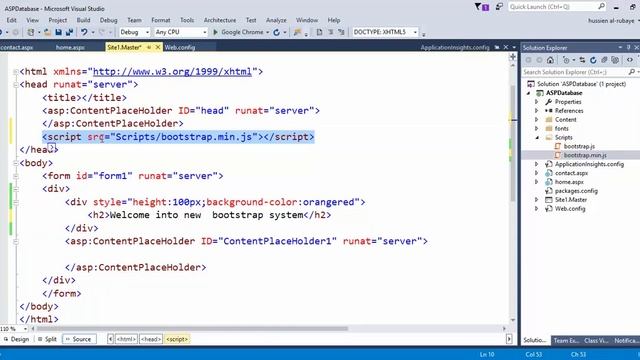The height and width of the screenshot is (360, 640).
Task: Expand the Properties node
Action: pyautogui.click(x=537, y=102)
